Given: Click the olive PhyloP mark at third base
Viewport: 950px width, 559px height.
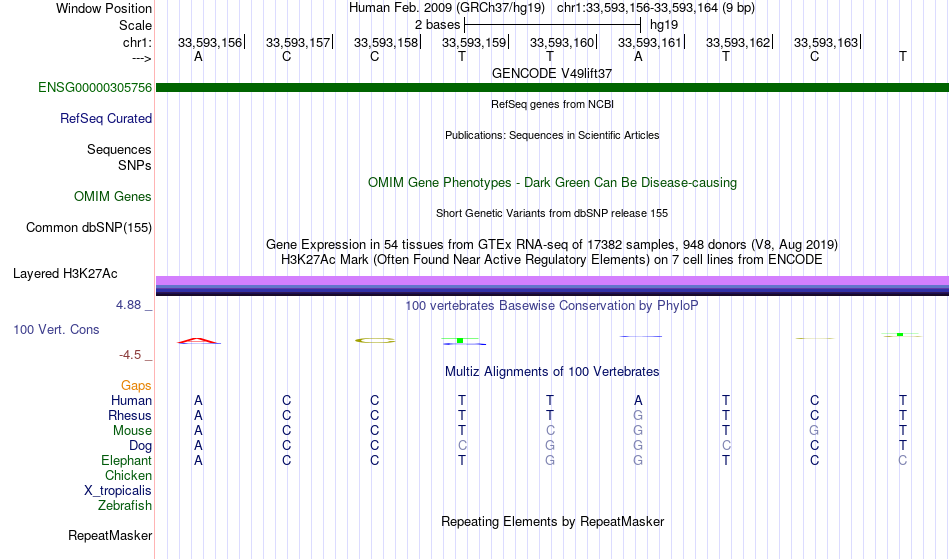Looking at the screenshot, I should [375, 340].
